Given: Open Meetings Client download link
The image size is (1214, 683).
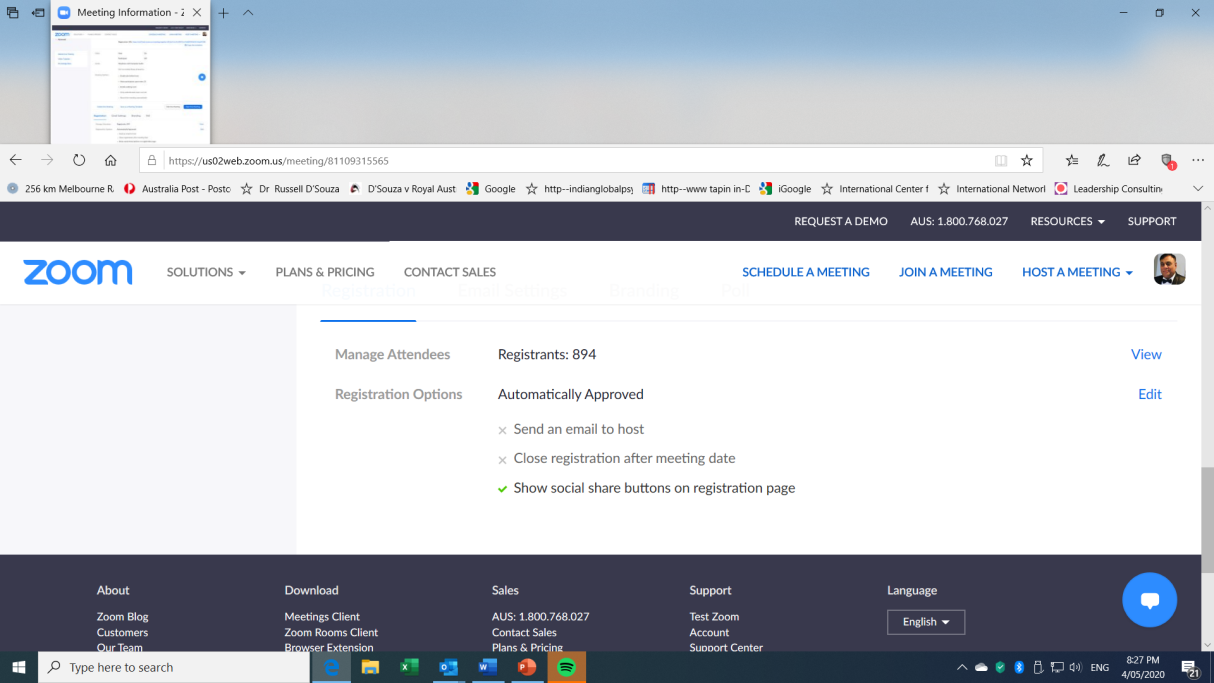Looking at the screenshot, I should click(x=322, y=617).
